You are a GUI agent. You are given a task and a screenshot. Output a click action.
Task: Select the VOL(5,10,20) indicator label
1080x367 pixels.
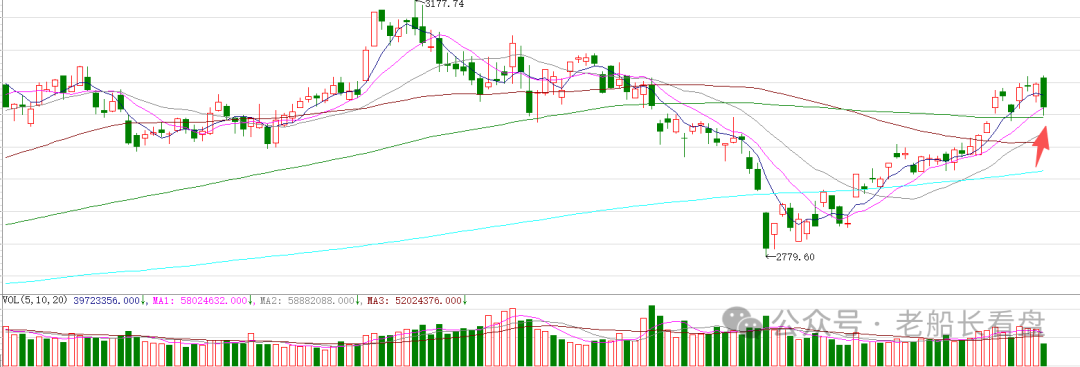[35, 301]
